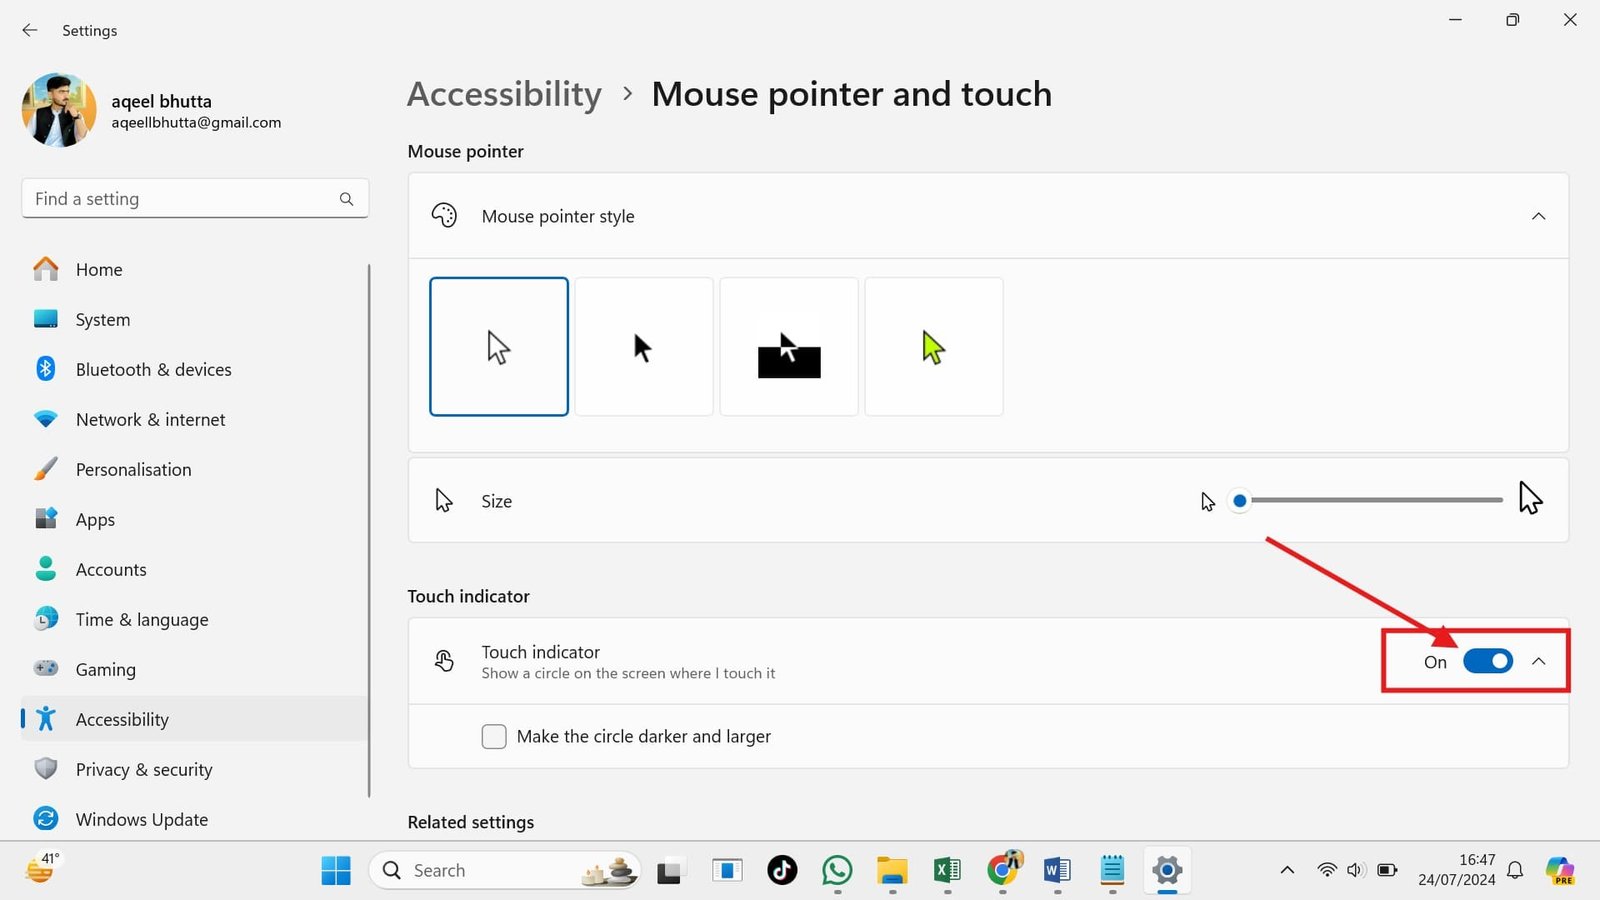Viewport: 1600px width, 900px height.
Task: Open WhatsApp from the taskbar
Action: (x=837, y=871)
